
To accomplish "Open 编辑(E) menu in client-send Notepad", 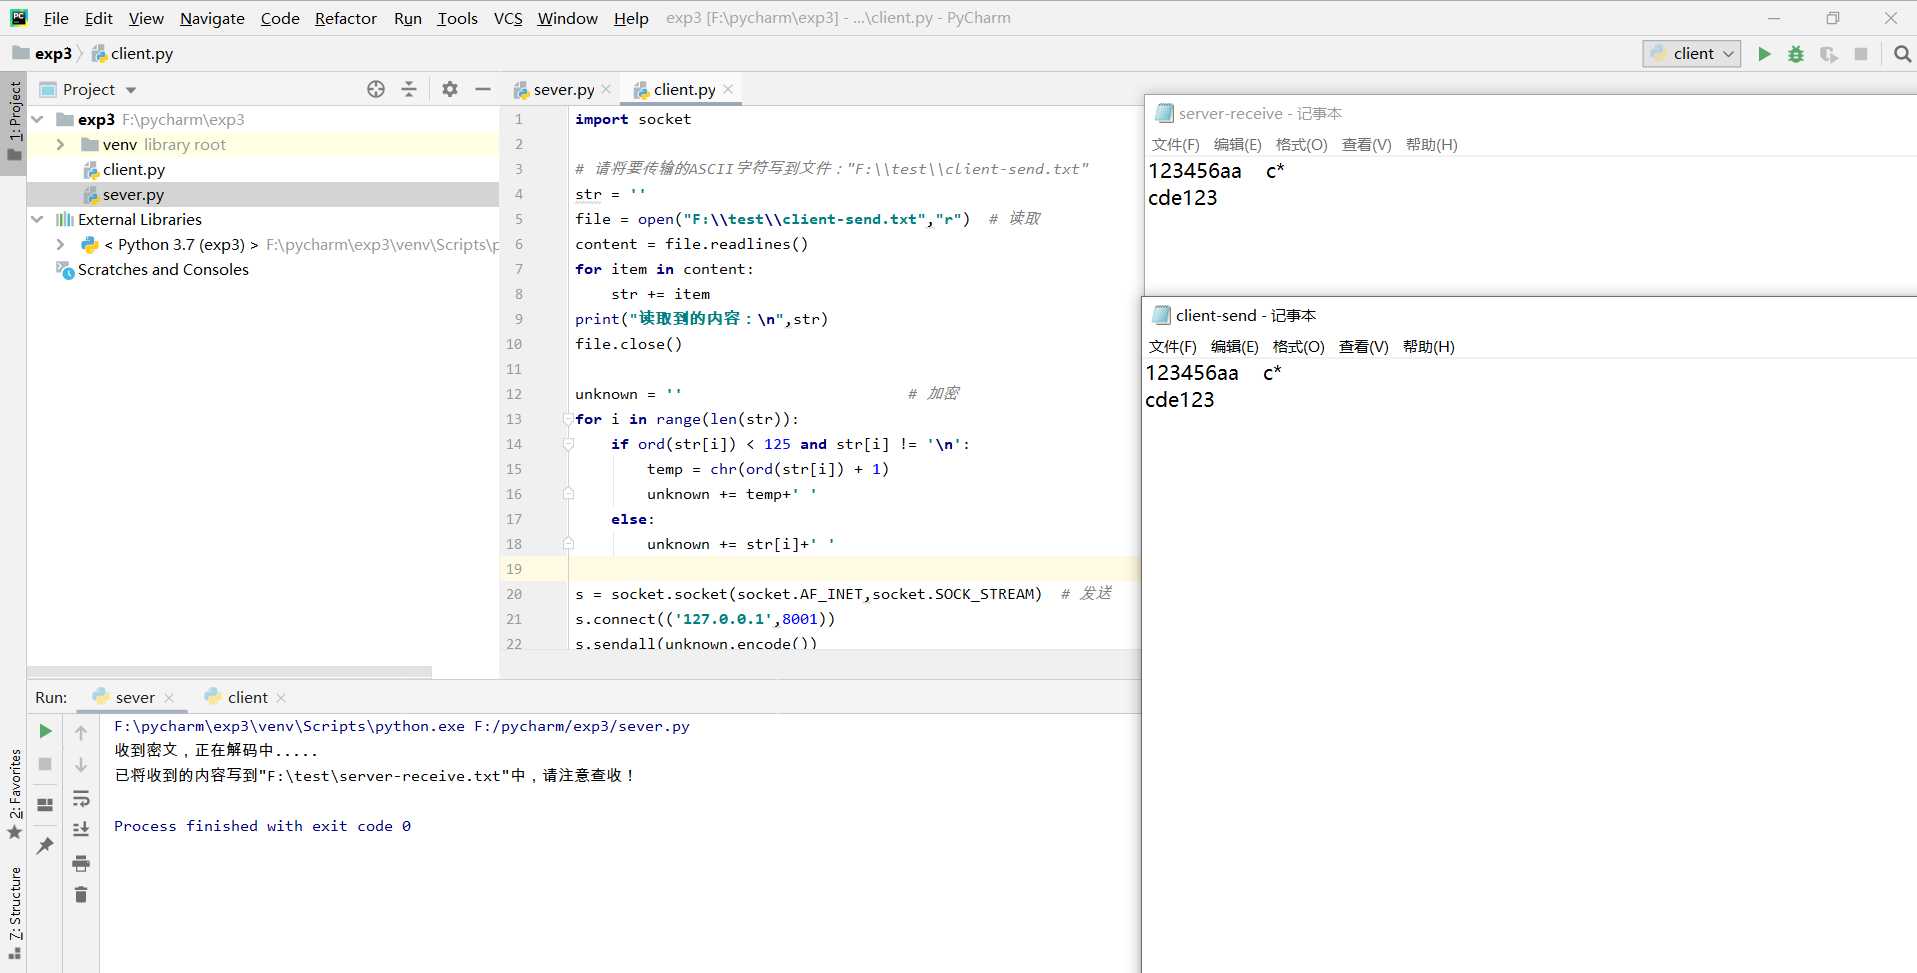I will tap(1234, 347).
